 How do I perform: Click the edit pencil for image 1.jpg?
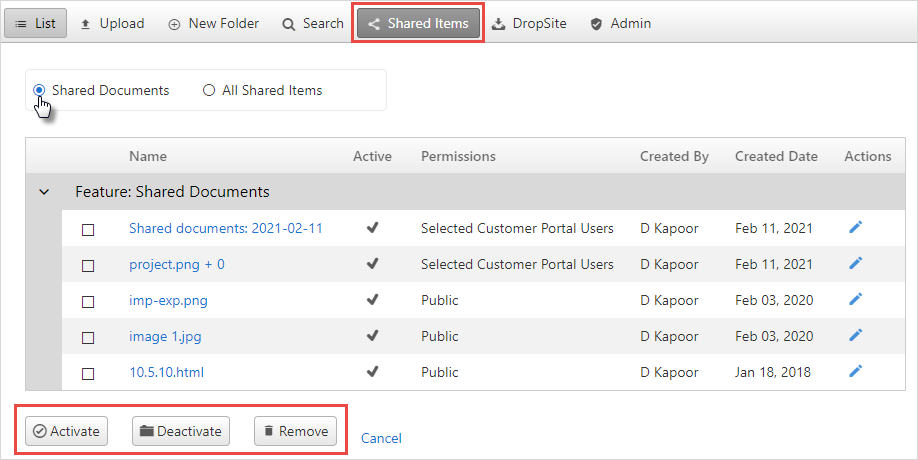click(x=855, y=335)
